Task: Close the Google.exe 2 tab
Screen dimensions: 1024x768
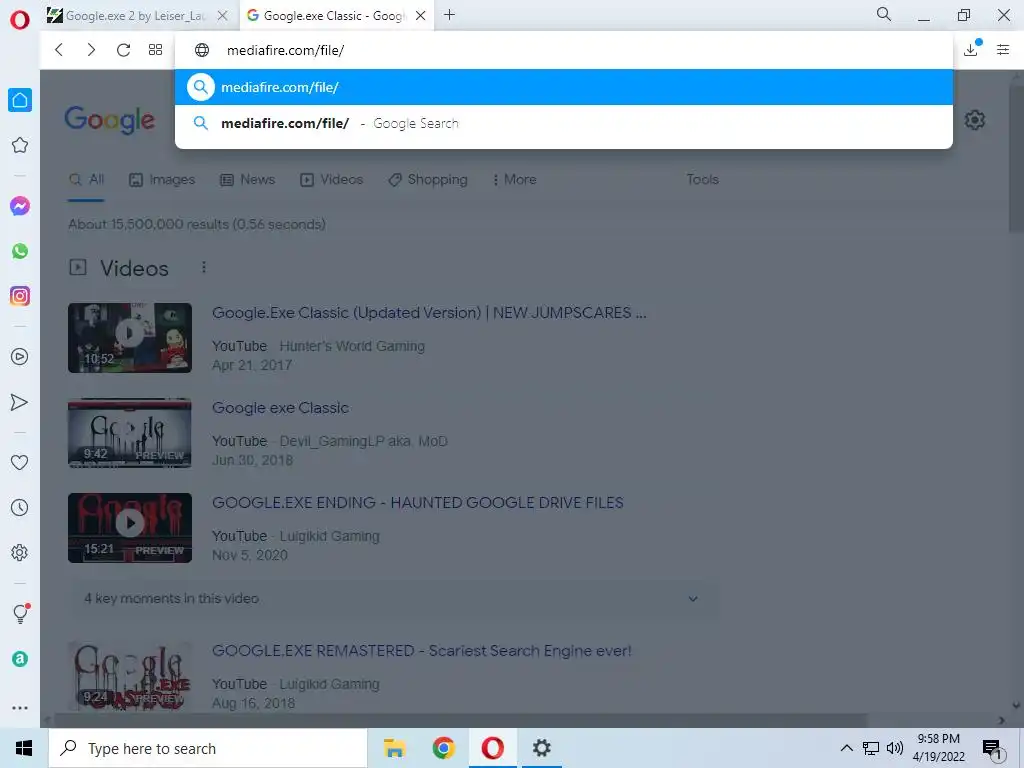Action: (223, 16)
